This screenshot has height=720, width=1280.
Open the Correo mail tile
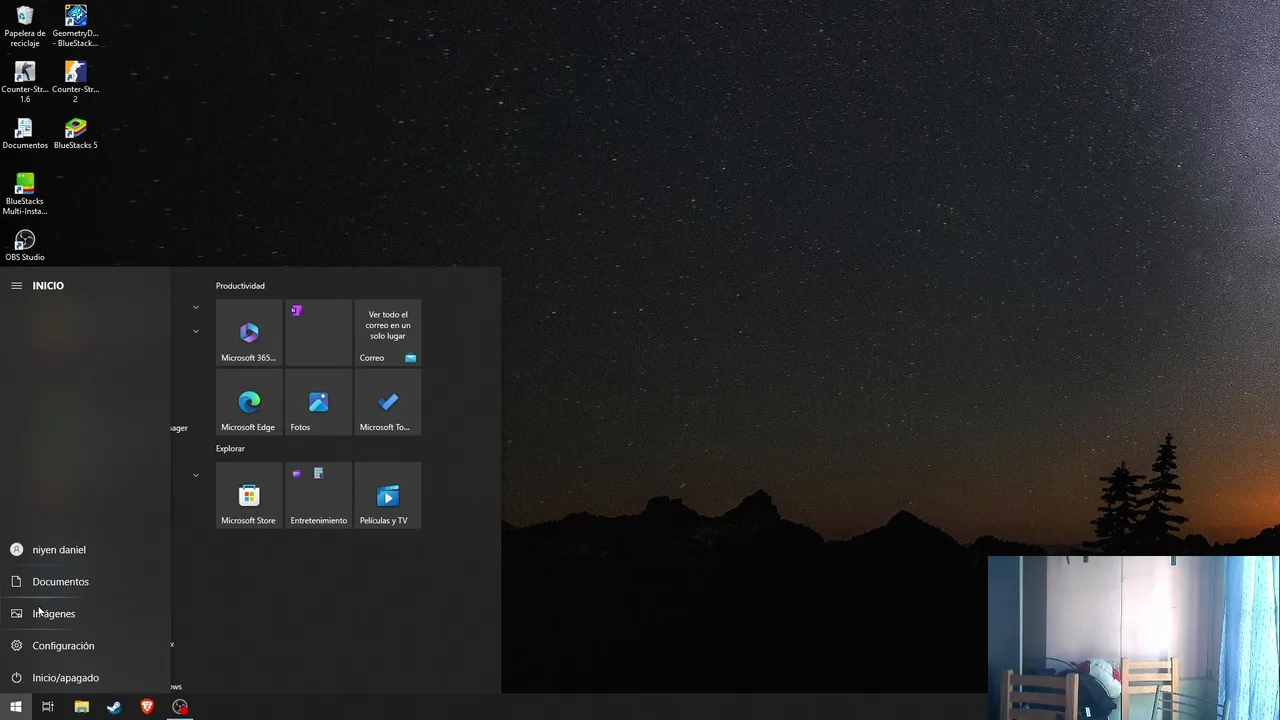click(x=388, y=333)
